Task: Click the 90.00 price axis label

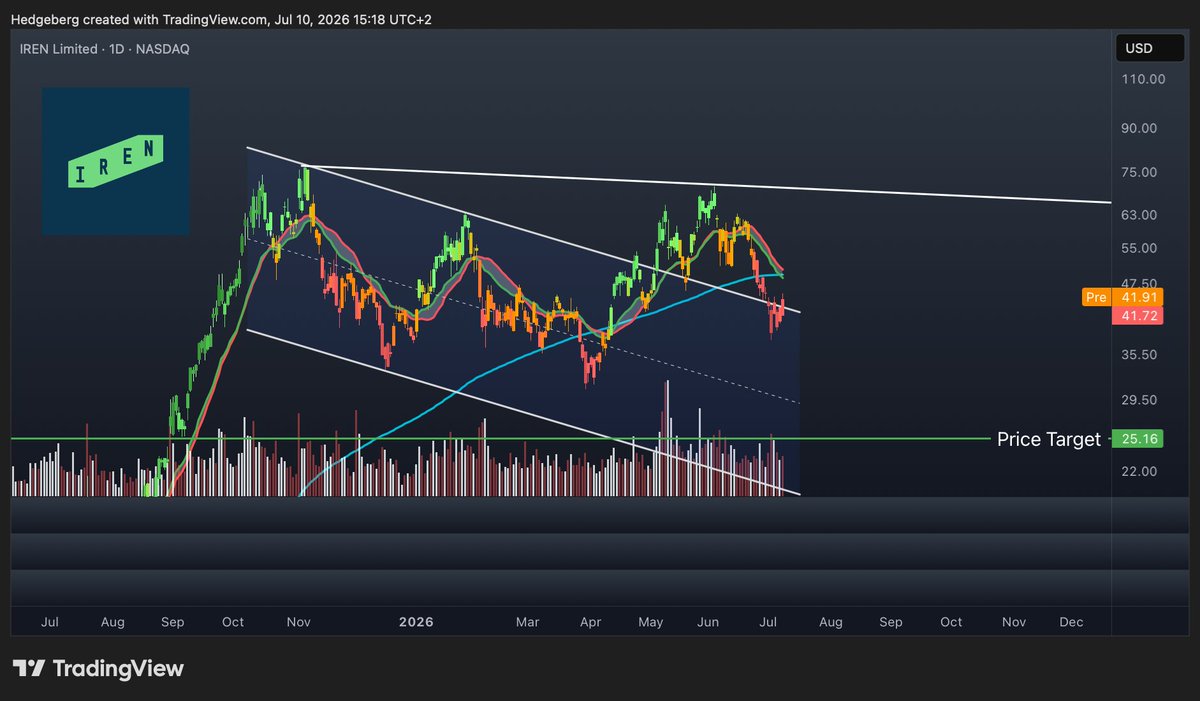Action: [1140, 128]
